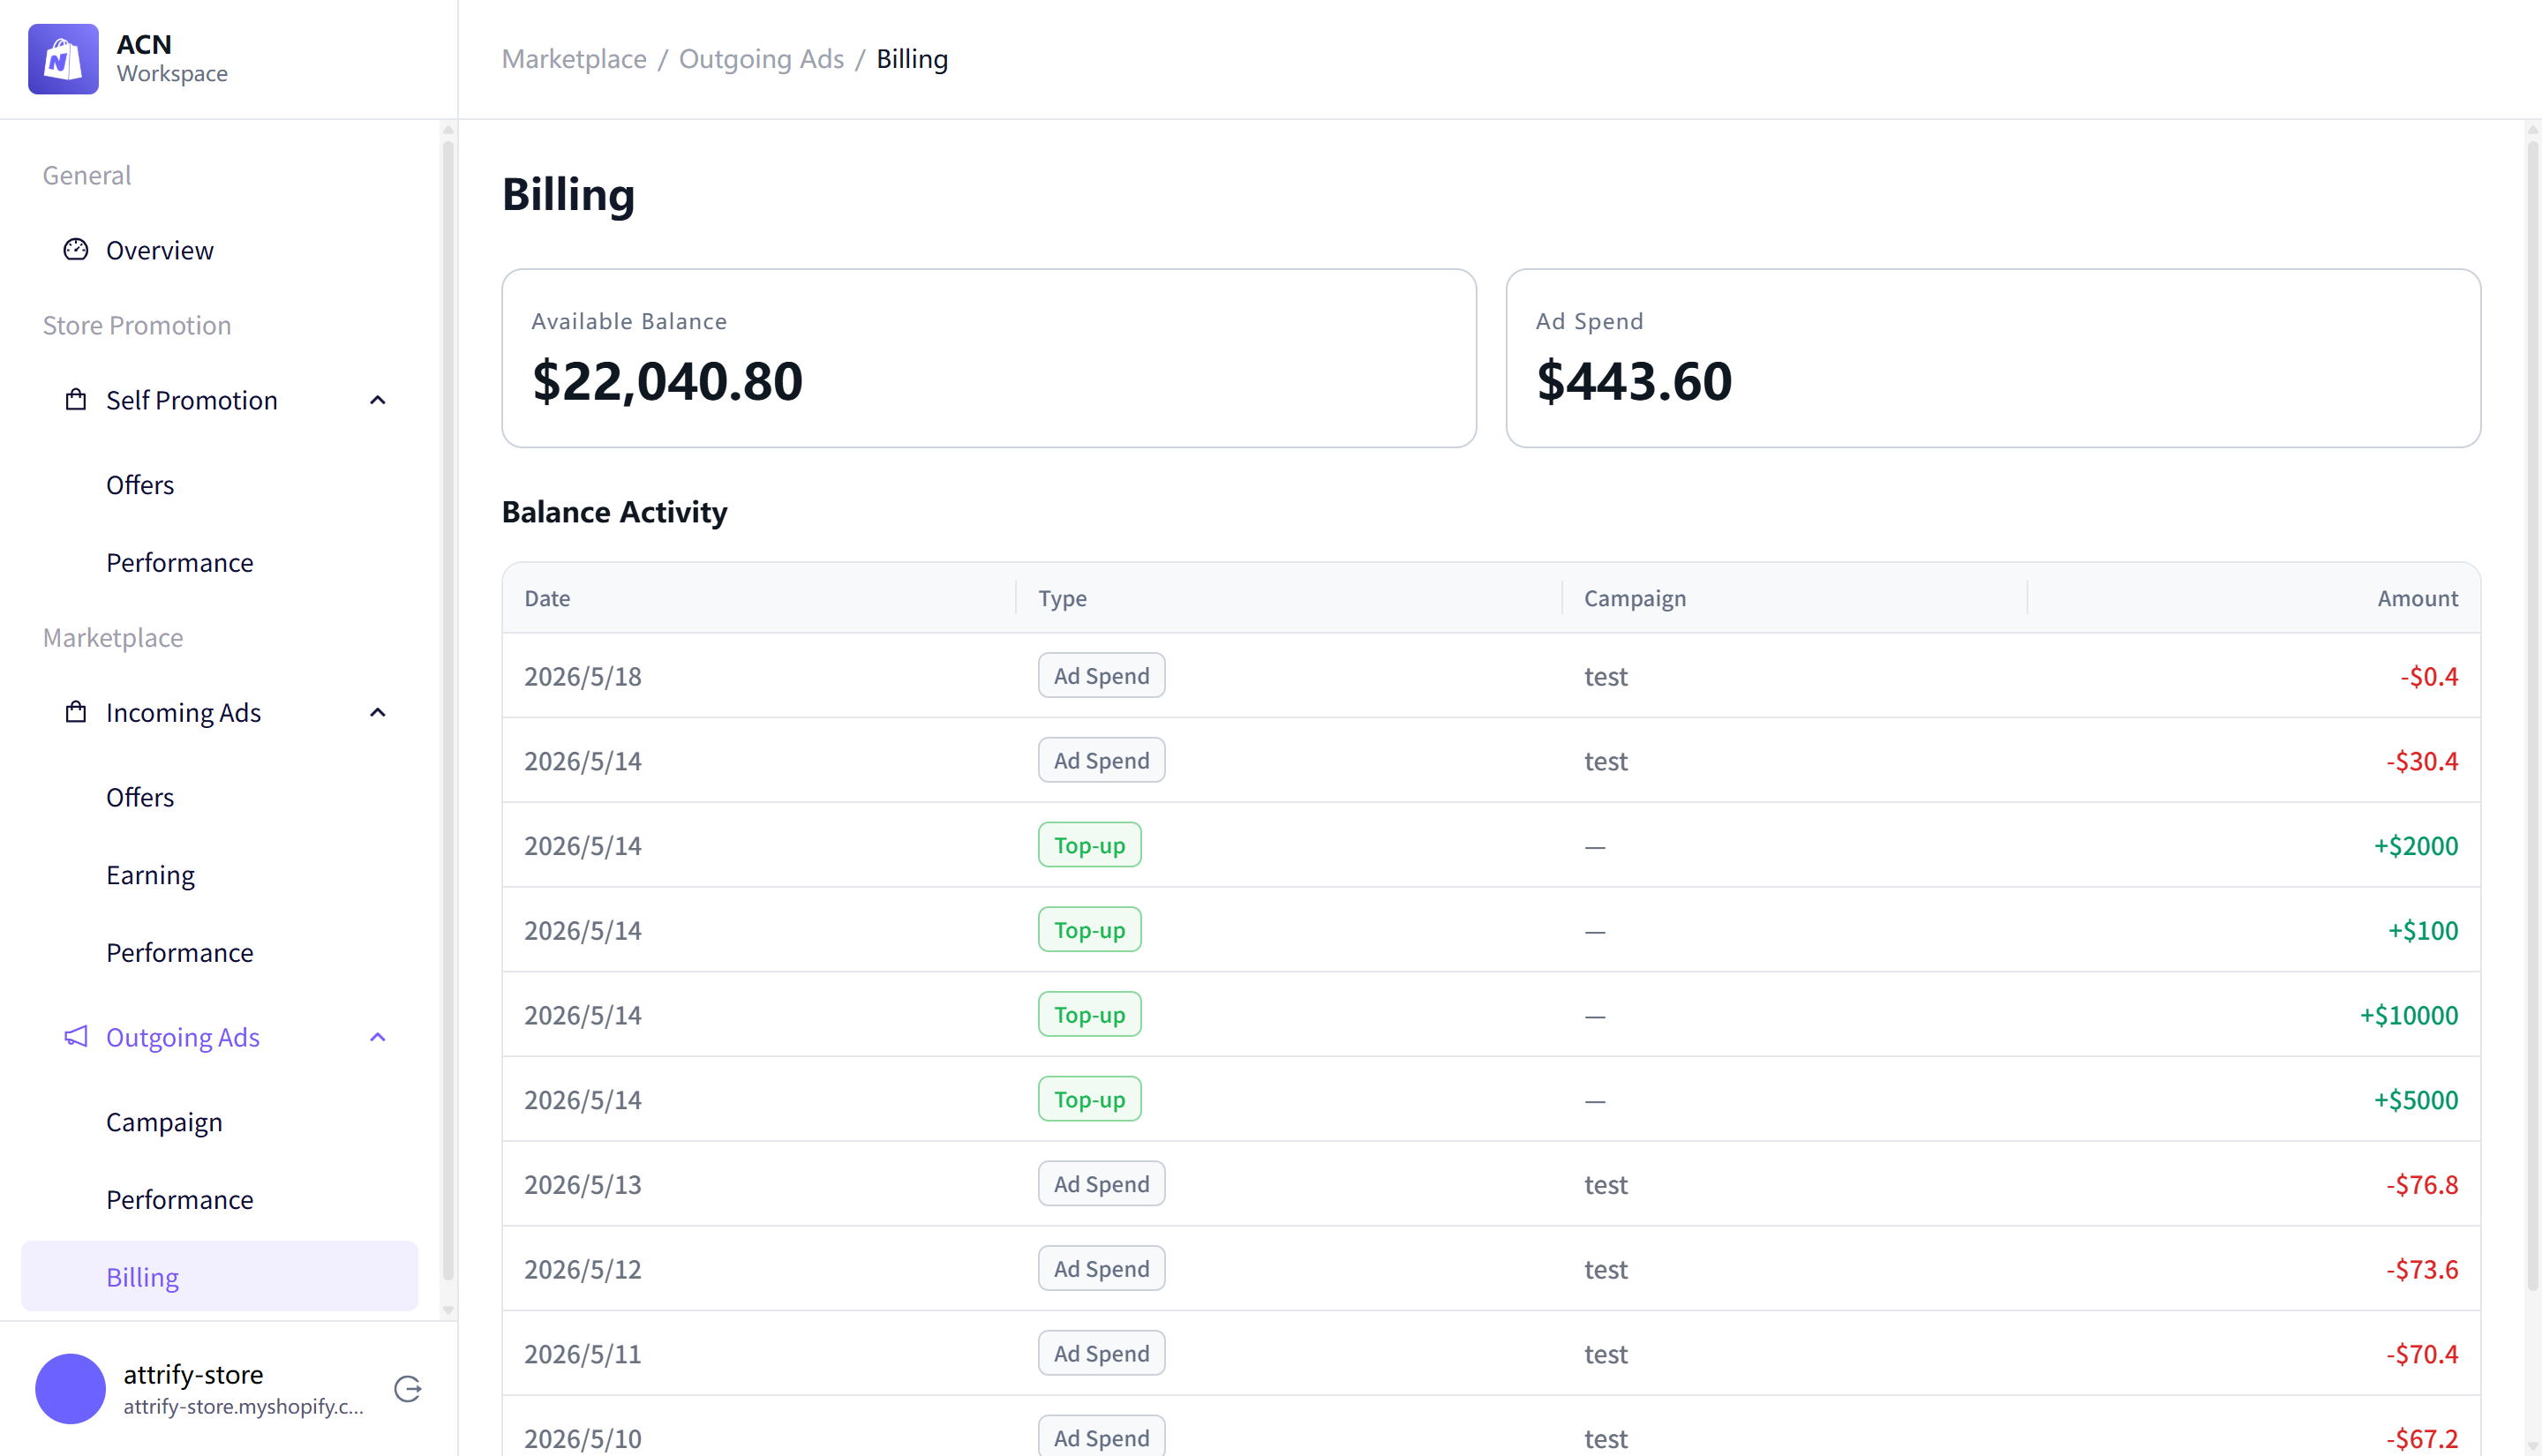Open the Campaign page
The image size is (2542, 1456).
tap(164, 1122)
